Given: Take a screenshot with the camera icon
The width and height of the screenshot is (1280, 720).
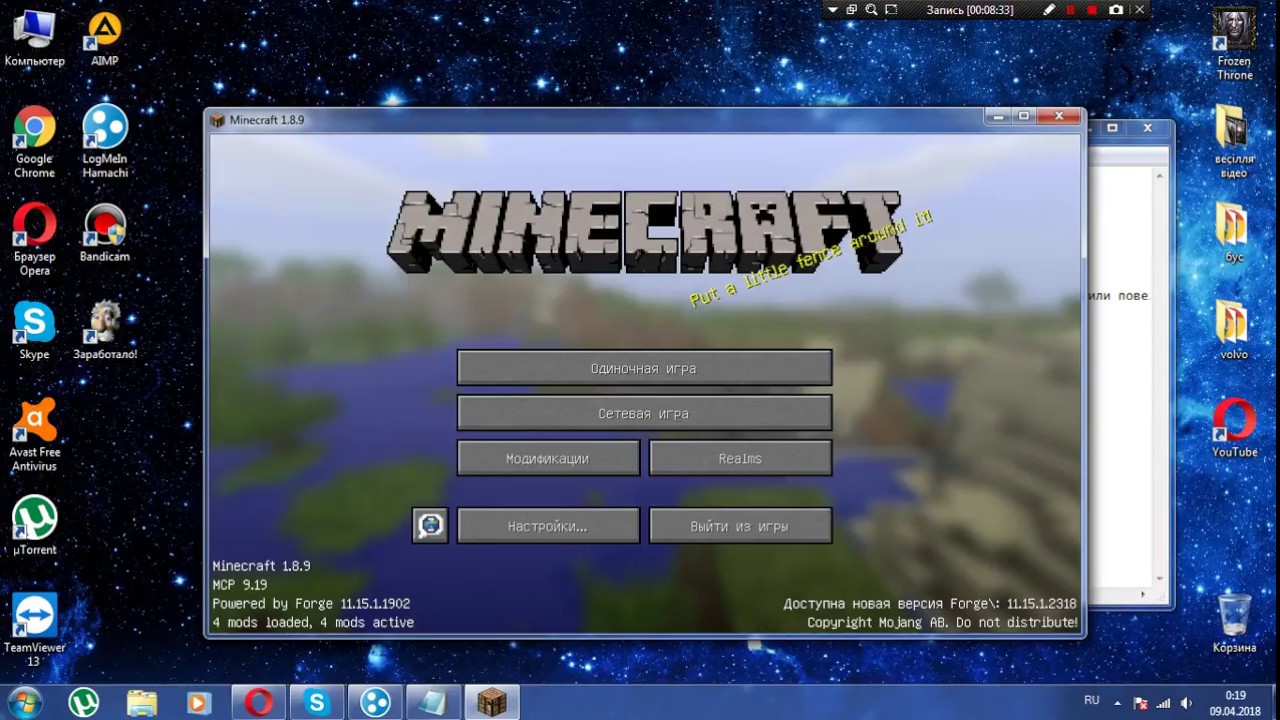Looking at the screenshot, I should click(1116, 10).
